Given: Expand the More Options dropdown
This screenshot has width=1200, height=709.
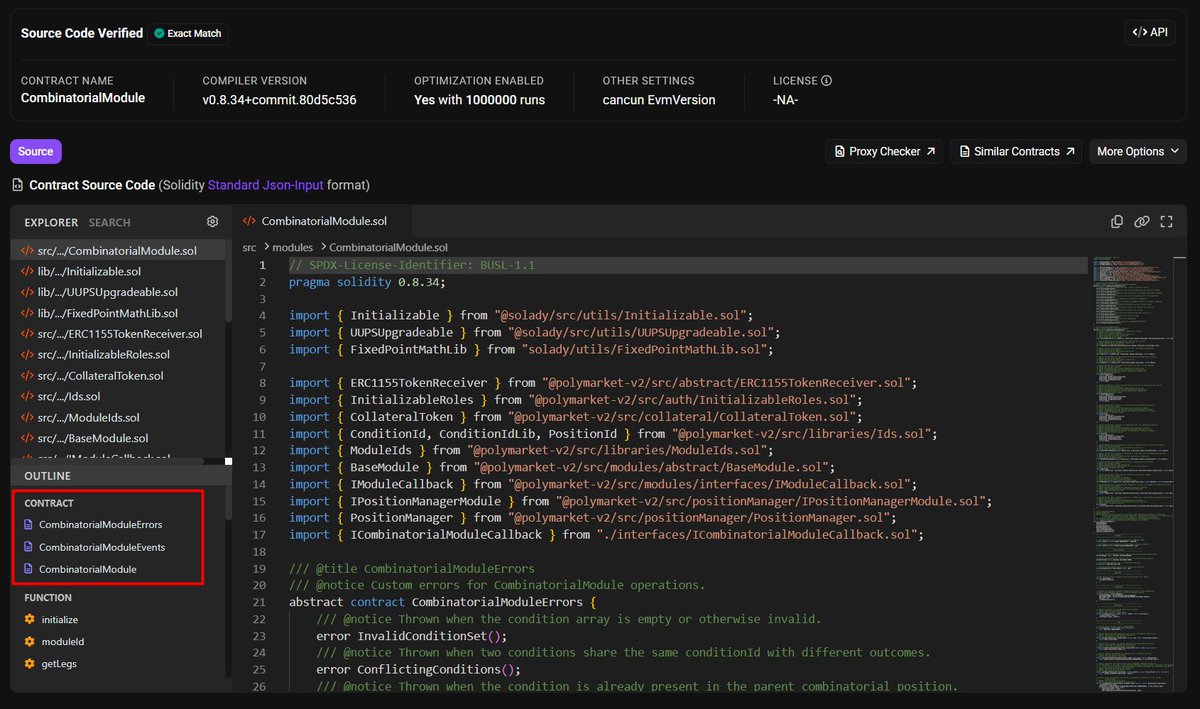Looking at the screenshot, I should click(x=1137, y=151).
